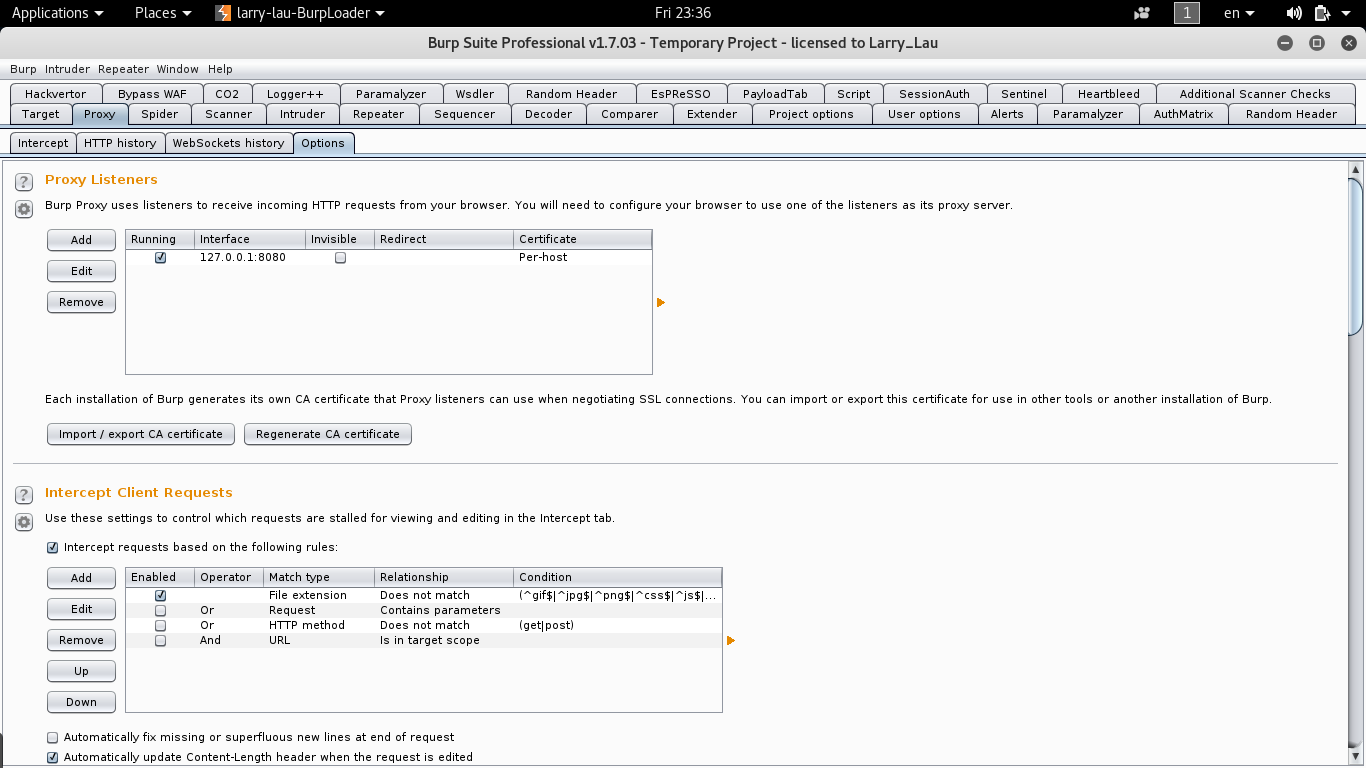
Task: Click the power battery icon in top bar
Action: point(1322,13)
